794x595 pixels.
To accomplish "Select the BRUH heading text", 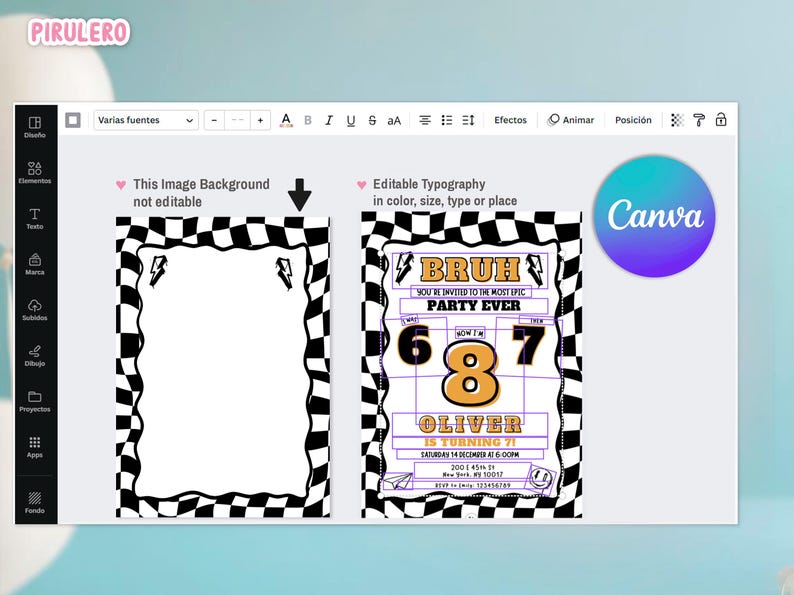I will point(470,269).
